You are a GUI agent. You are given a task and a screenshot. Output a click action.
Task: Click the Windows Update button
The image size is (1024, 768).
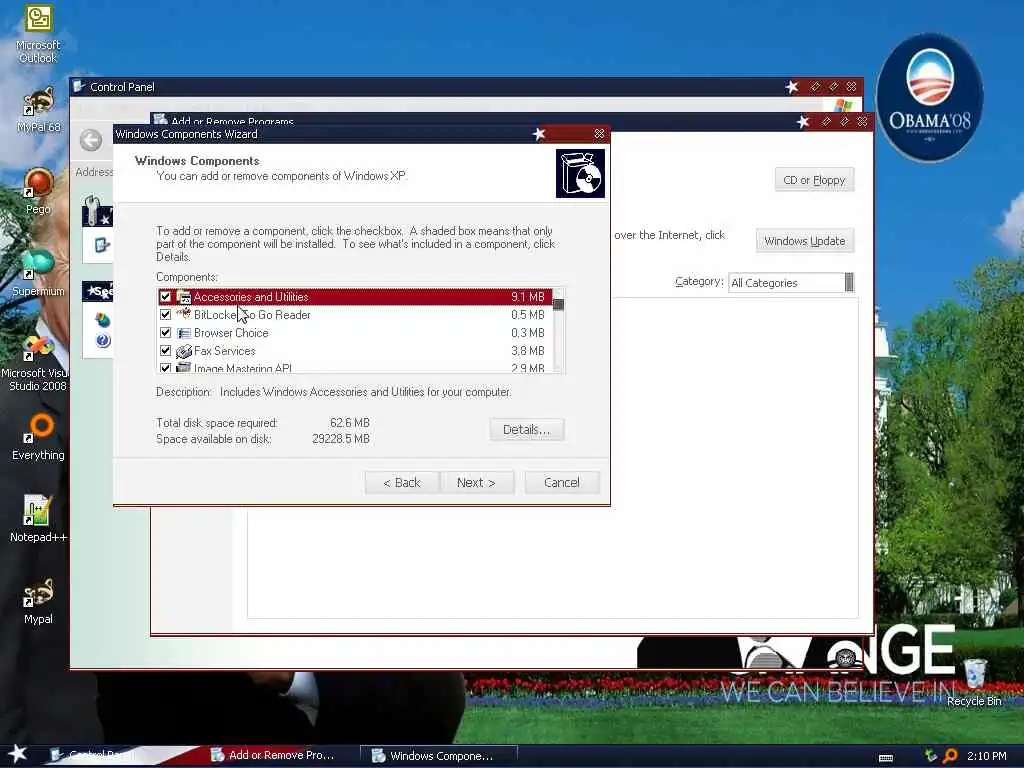pos(805,241)
